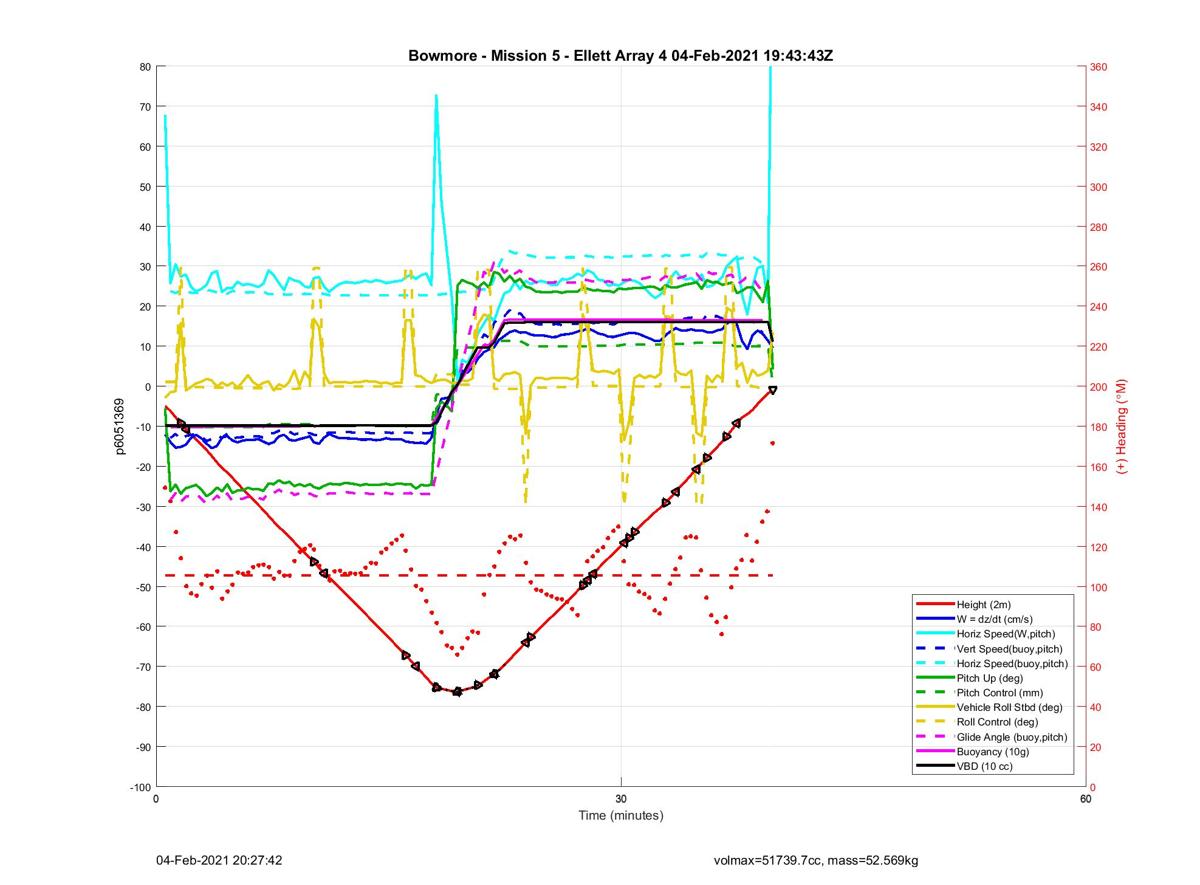Click the "Pitch Control (mm)" legend label
This screenshot has width=1200, height=885.
coord(999,692)
